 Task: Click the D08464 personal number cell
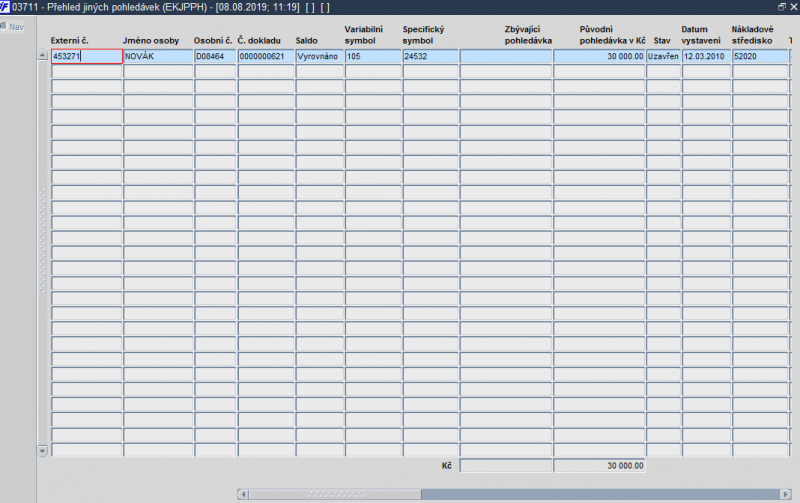pos(215,56)
